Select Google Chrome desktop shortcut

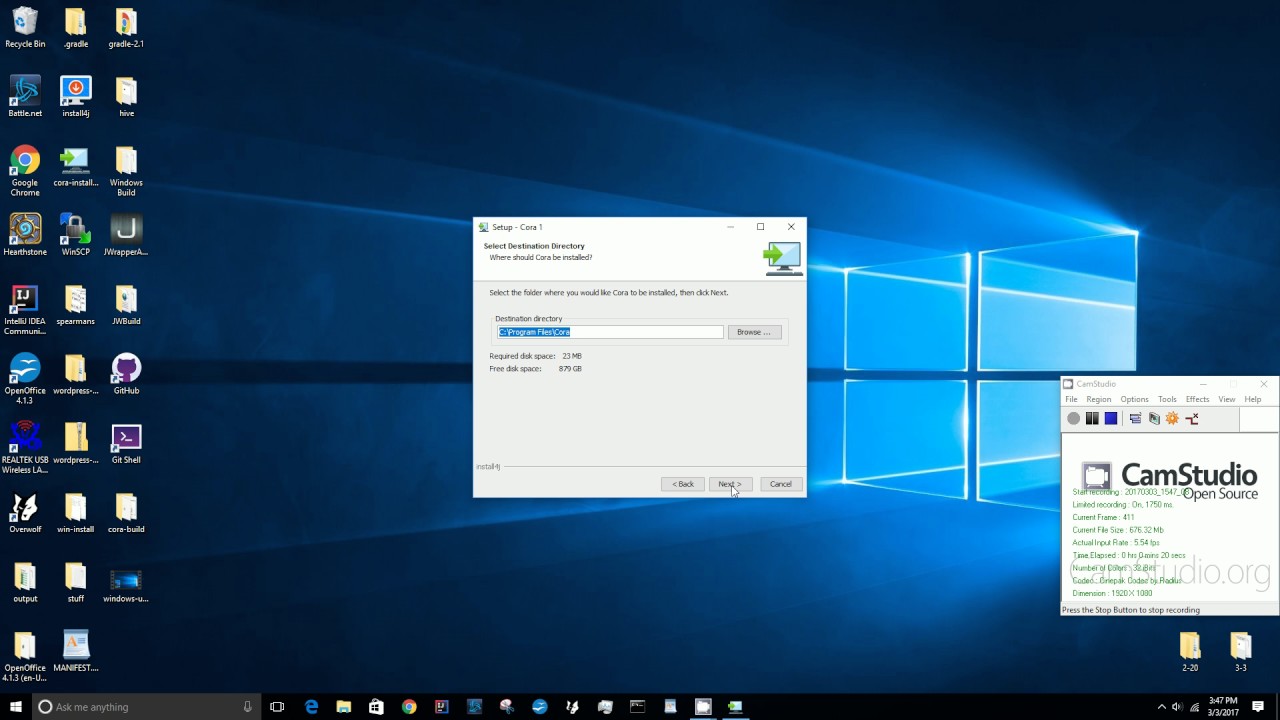click(x=25, y=171)
